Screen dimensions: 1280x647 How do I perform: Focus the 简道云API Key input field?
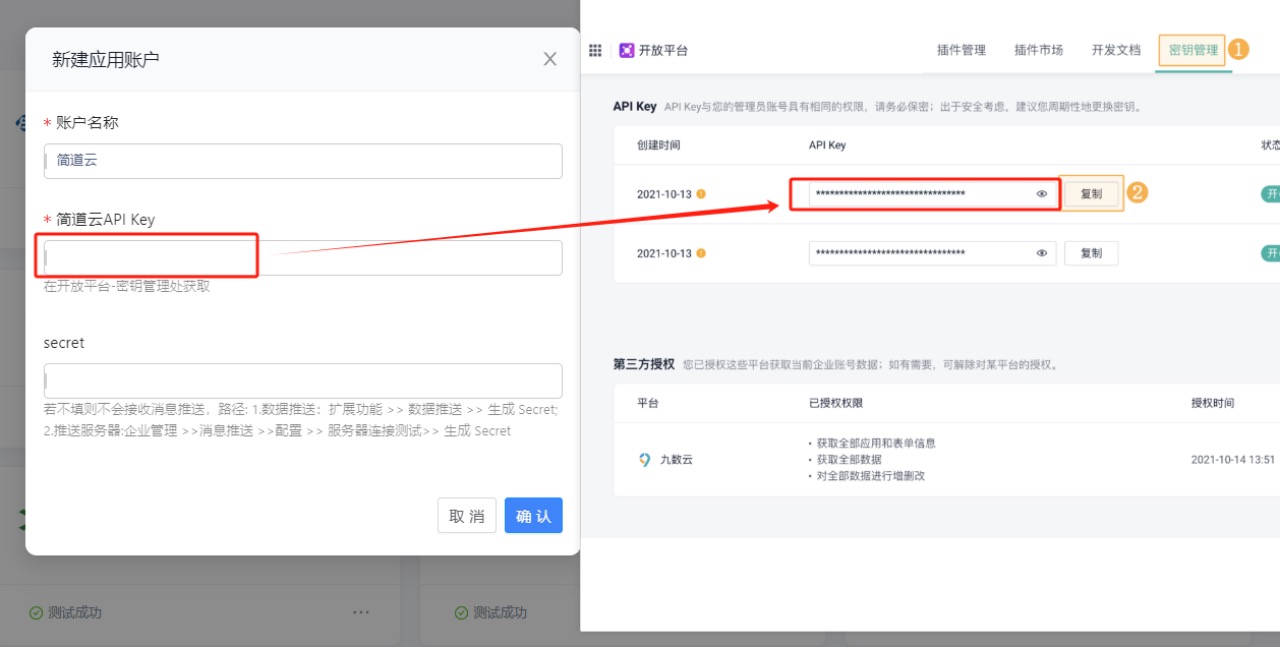coord(303,258)
